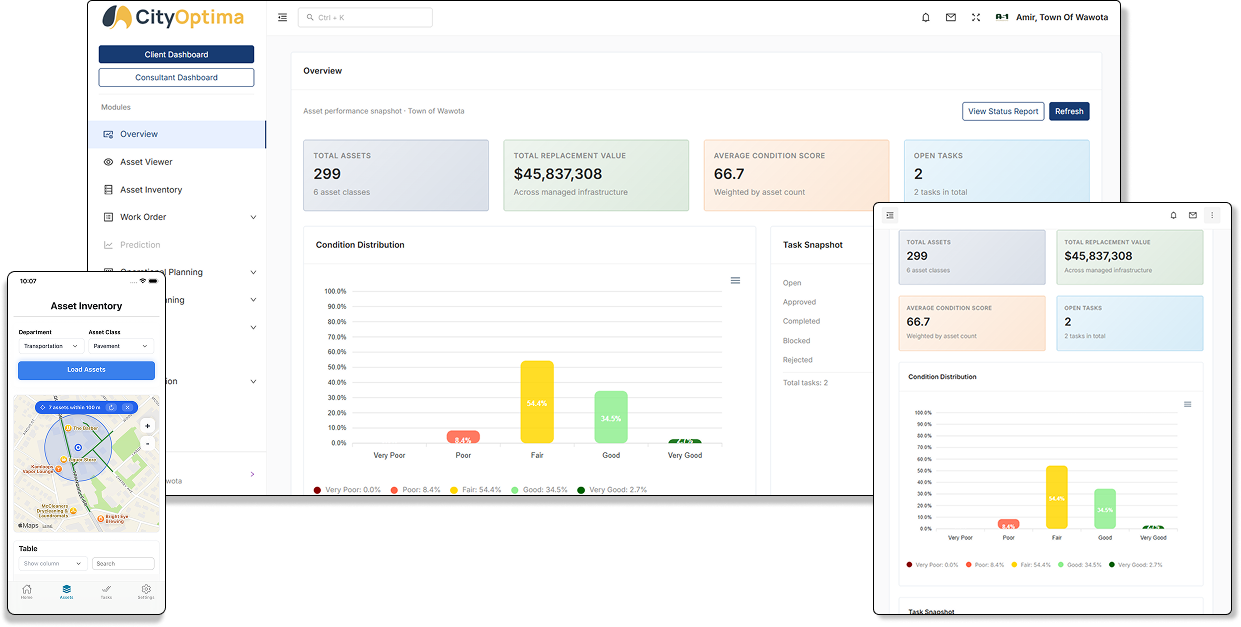Toggle fullscreen using the expand icon beside the bell
Viewport: 1241px width, 627px height.
pos(975,17)
